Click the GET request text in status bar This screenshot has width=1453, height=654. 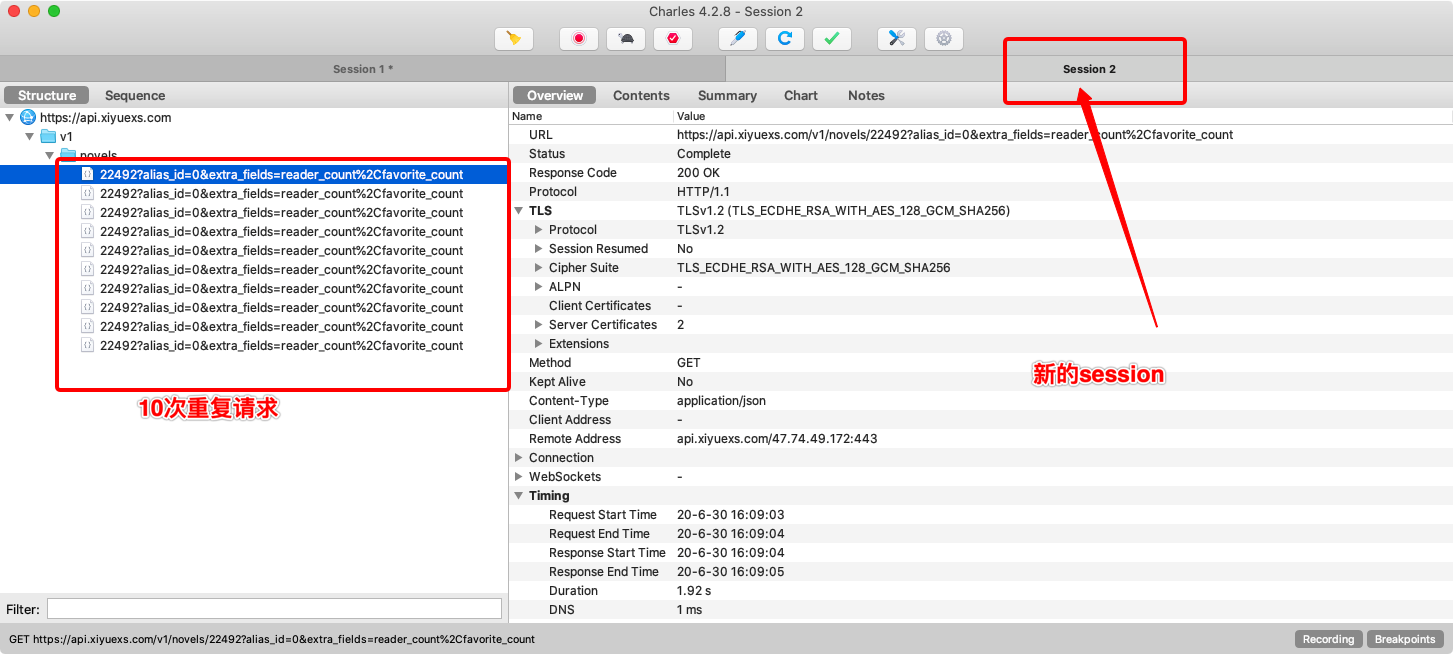[x=272, y=639]
